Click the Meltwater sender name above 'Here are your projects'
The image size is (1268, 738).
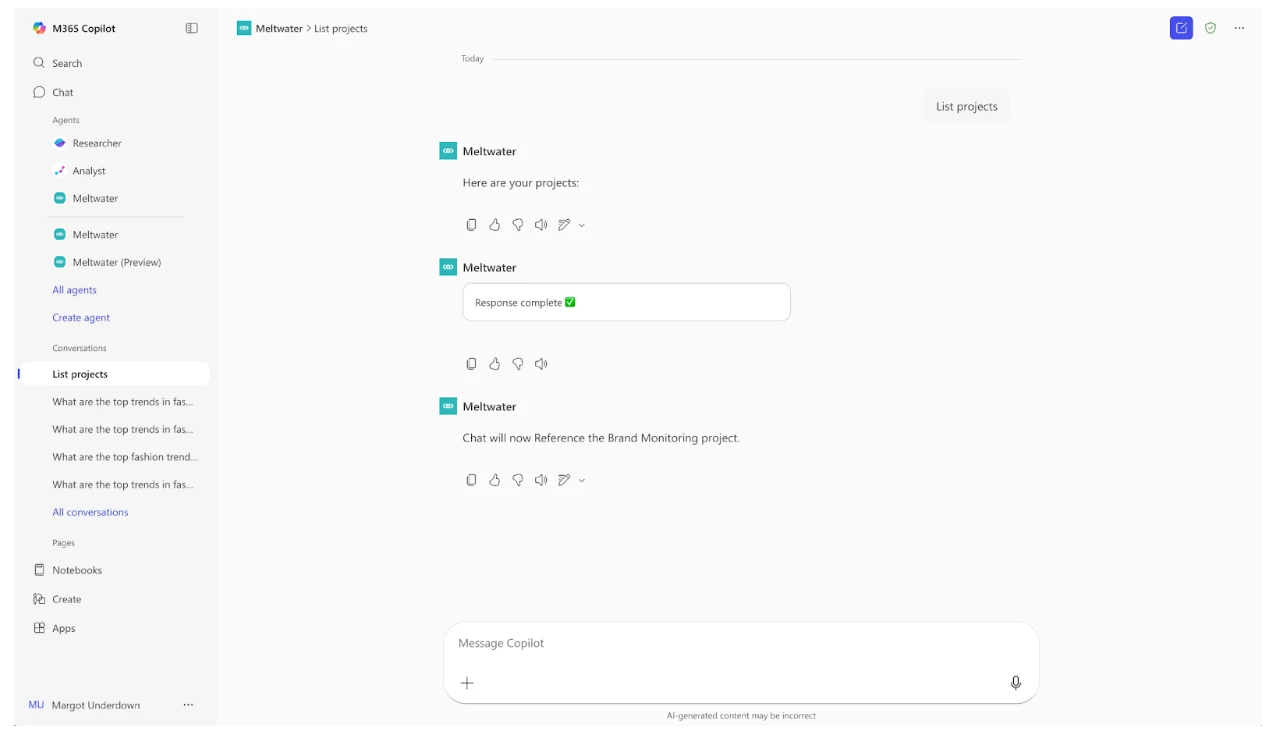click(489, 151)
